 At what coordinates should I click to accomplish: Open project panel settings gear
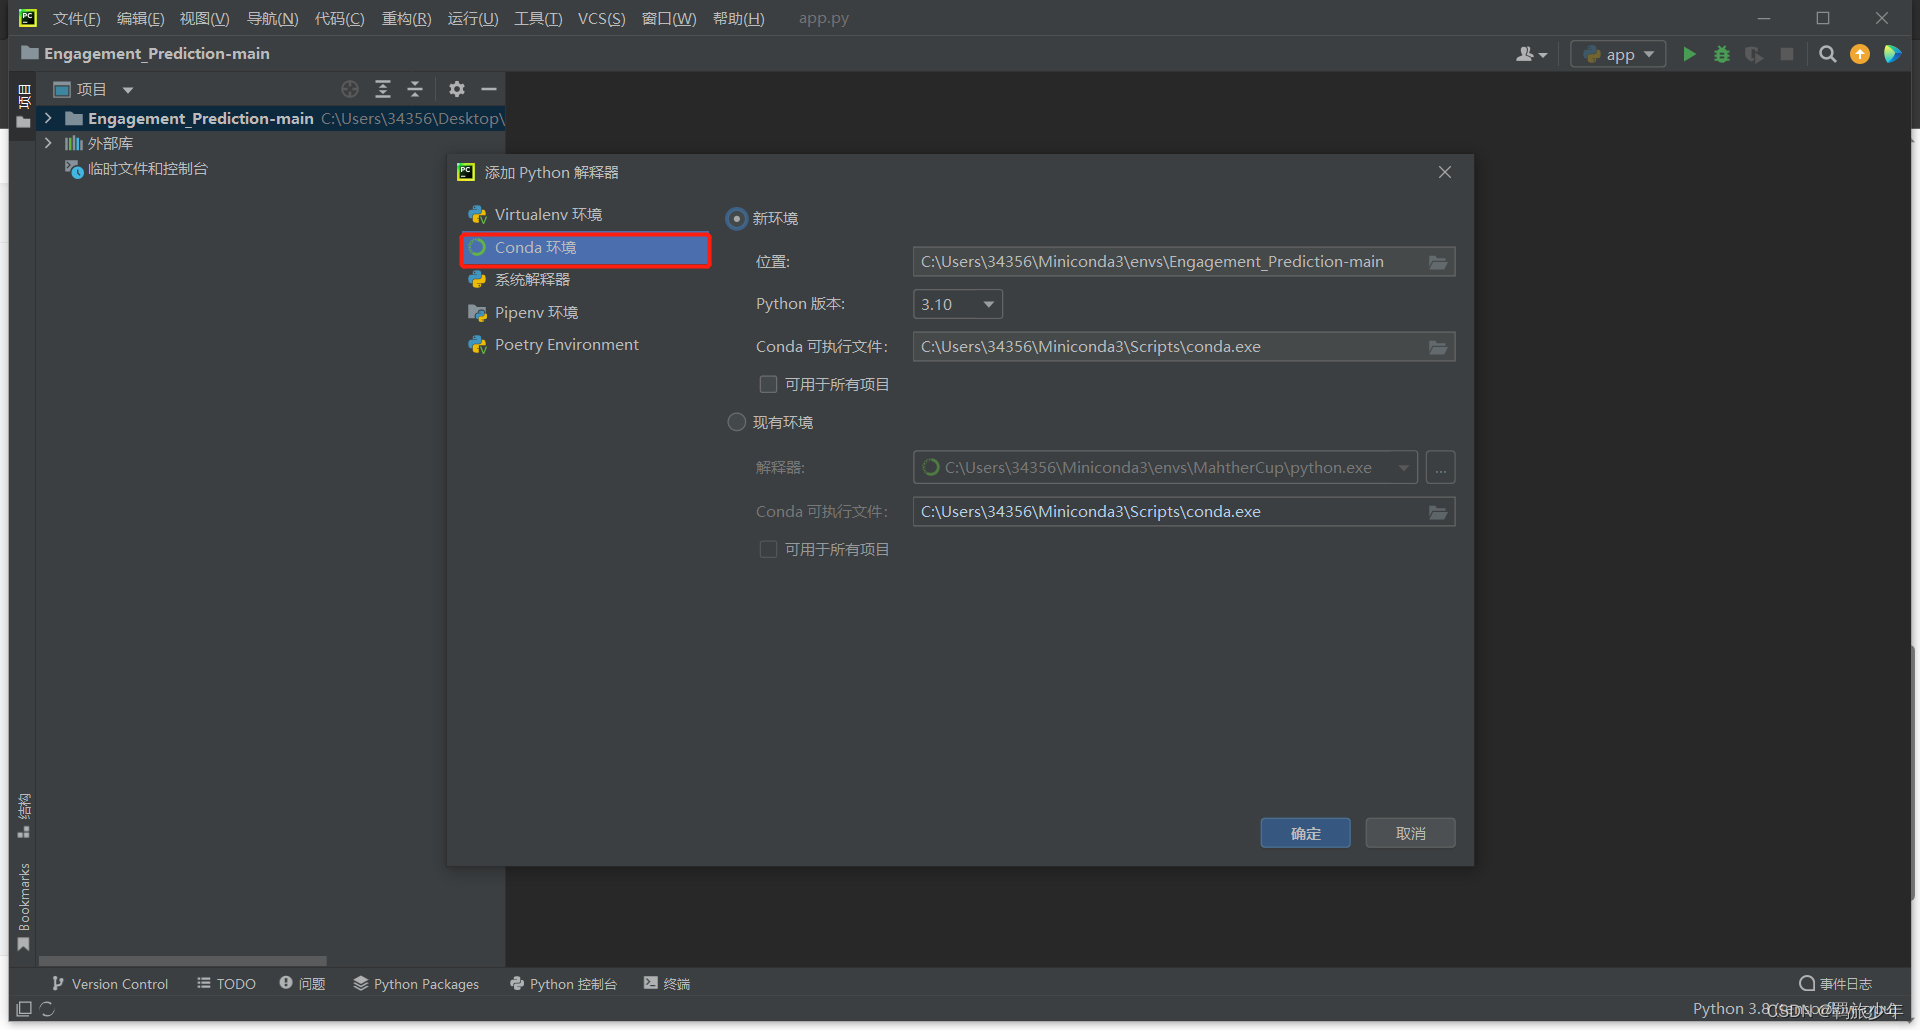[x=457, y=89]
